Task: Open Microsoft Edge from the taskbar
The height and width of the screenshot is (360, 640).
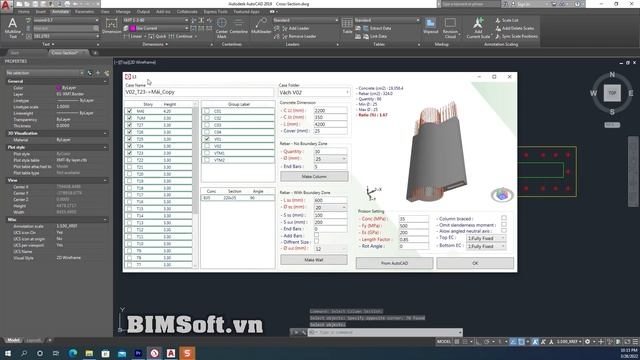Action: [x=73, y=353]
